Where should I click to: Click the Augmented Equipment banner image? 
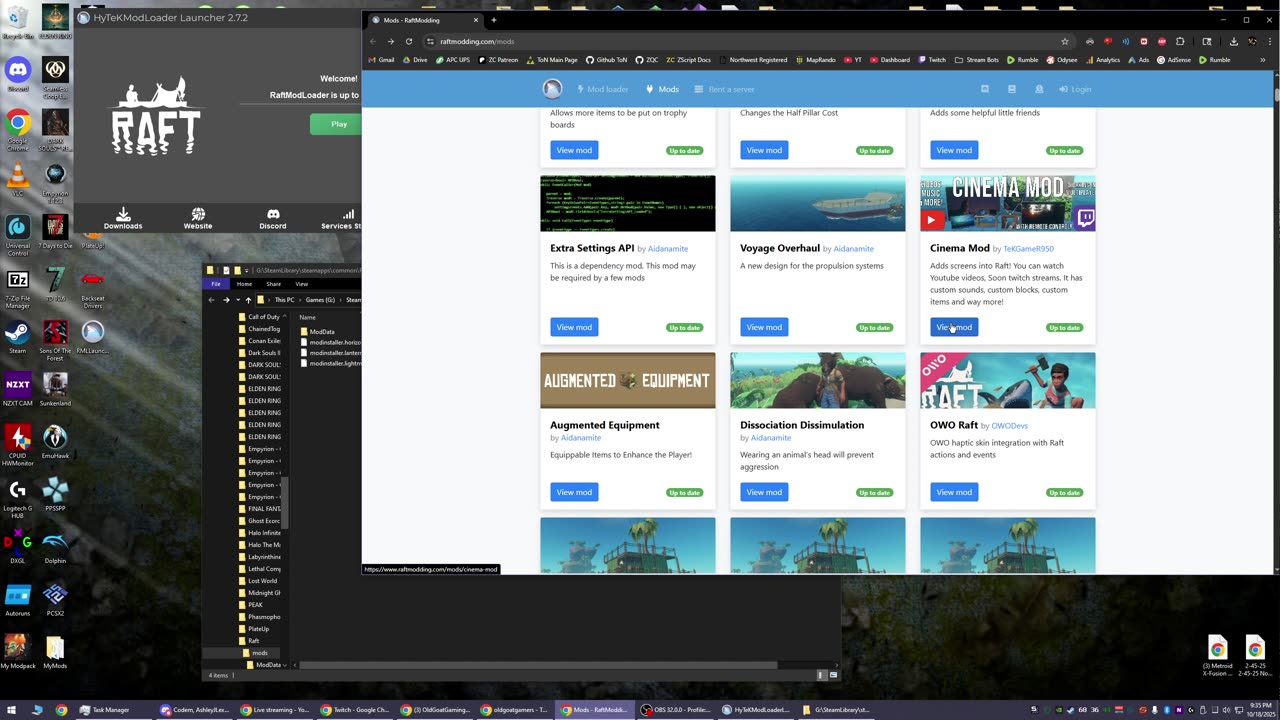(627, 380)
